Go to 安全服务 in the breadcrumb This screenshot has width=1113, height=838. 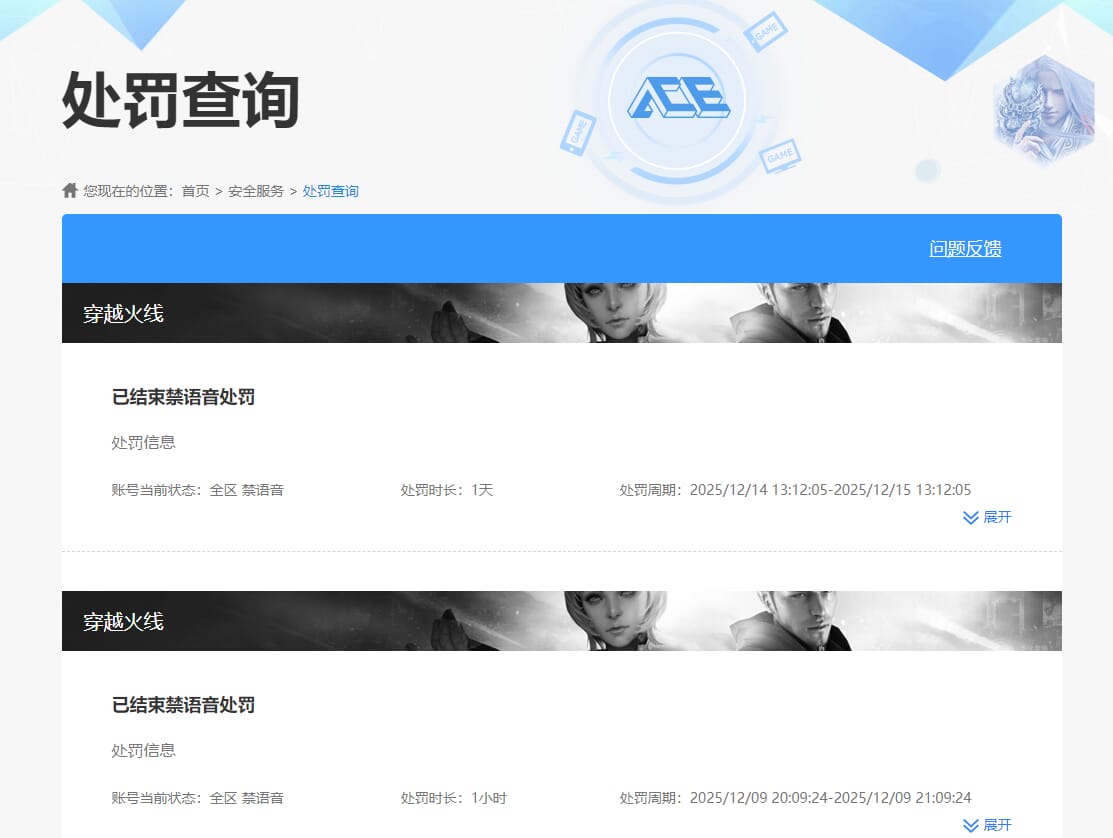pyautogui.click(x=256, y=191)
